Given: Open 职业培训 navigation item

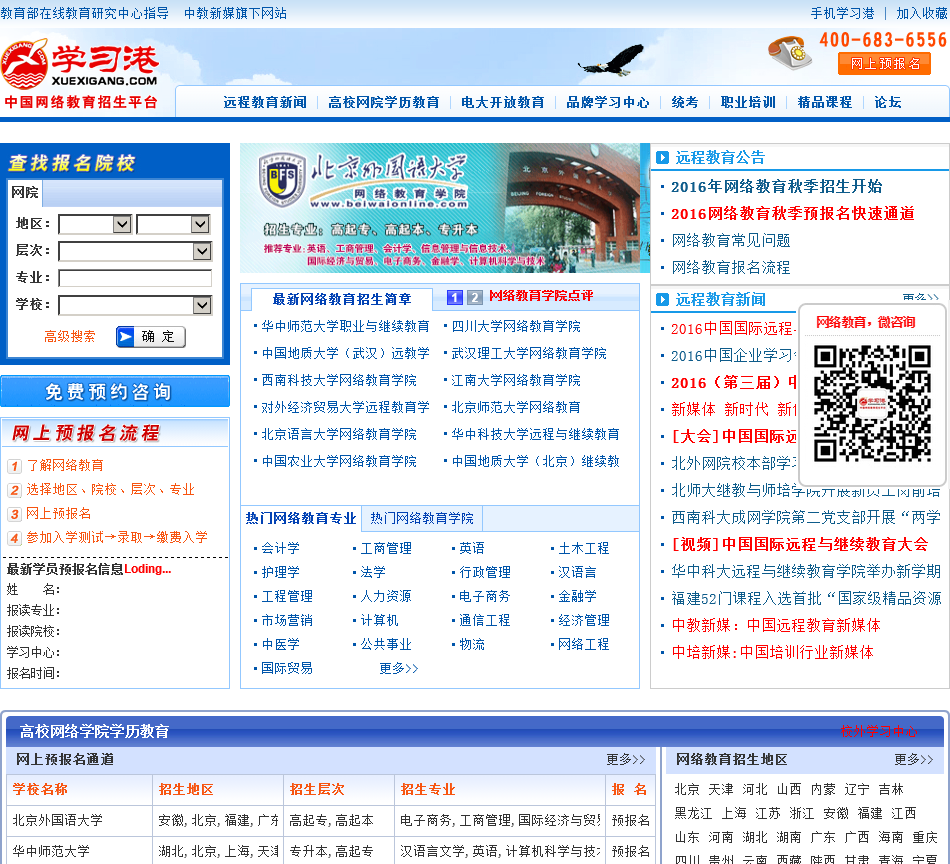Looking at the screenshot, I should pos(748,102).
